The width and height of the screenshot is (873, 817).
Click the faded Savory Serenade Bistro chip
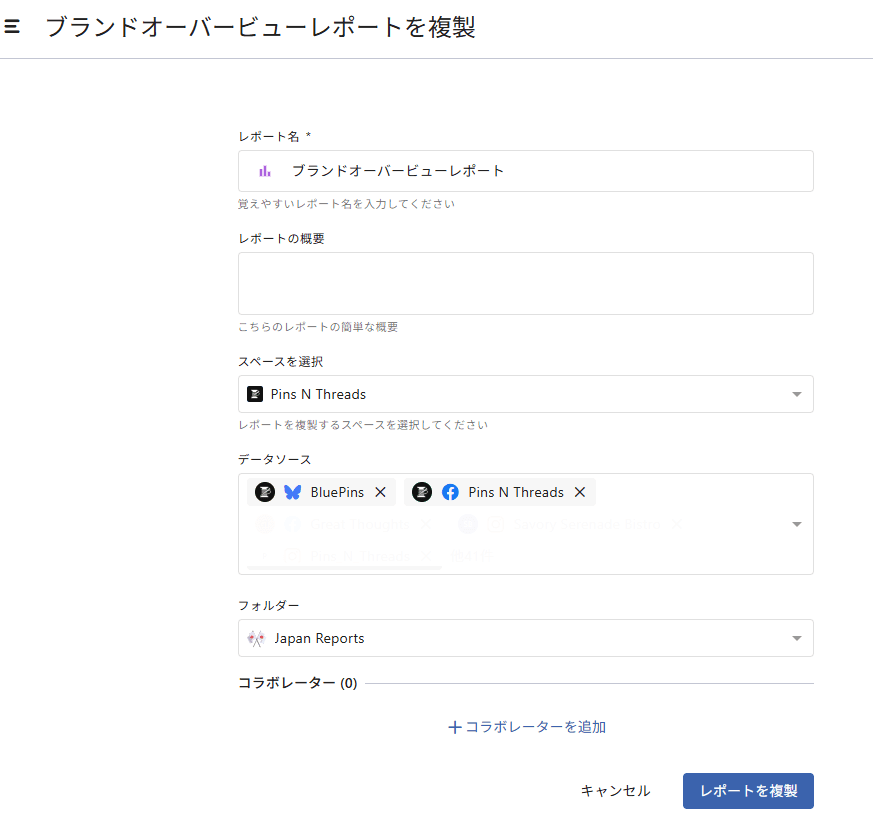coord(570,524)
